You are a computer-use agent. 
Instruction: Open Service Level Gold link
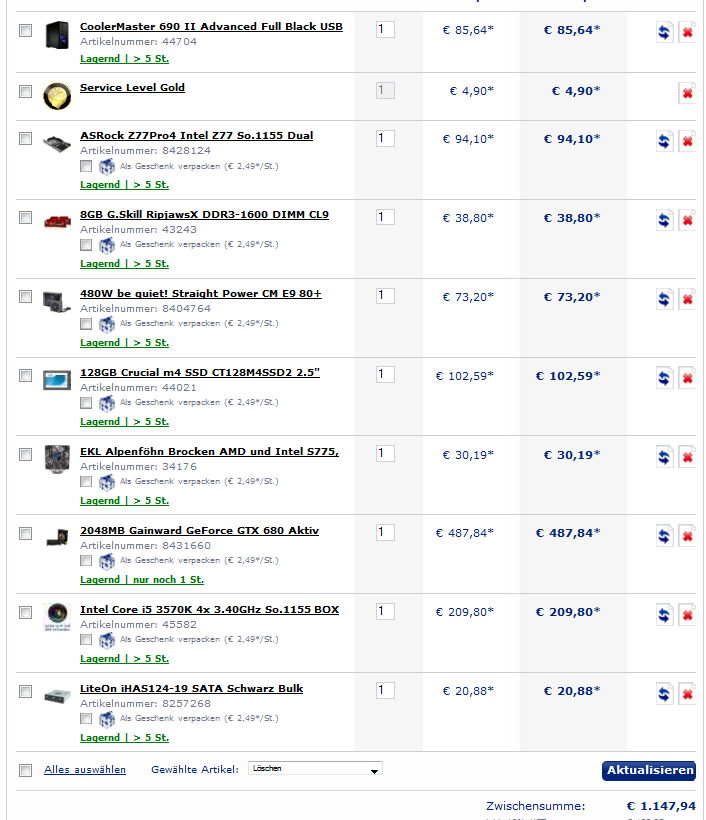[x=132, y=88]
